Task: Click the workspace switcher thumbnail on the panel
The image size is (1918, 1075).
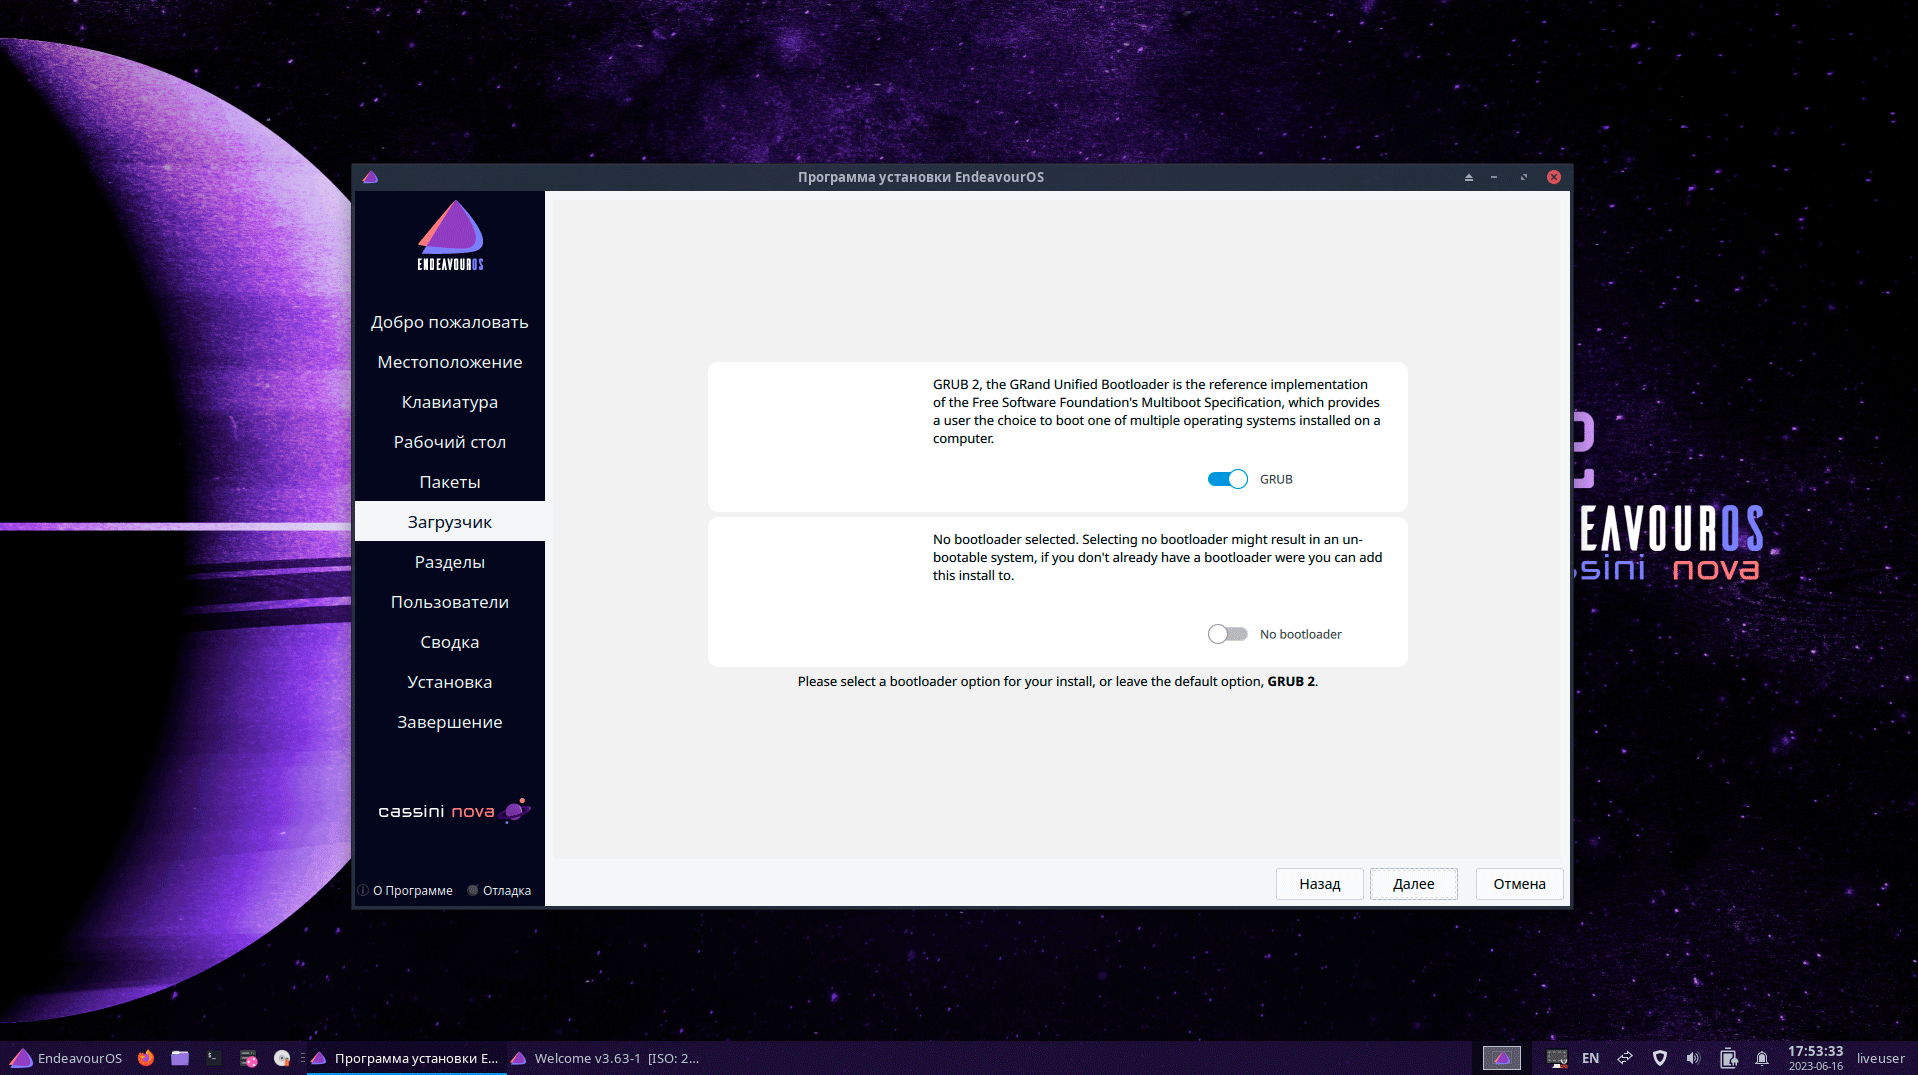Action: pyautogui.click(x=1501, y=1058)
